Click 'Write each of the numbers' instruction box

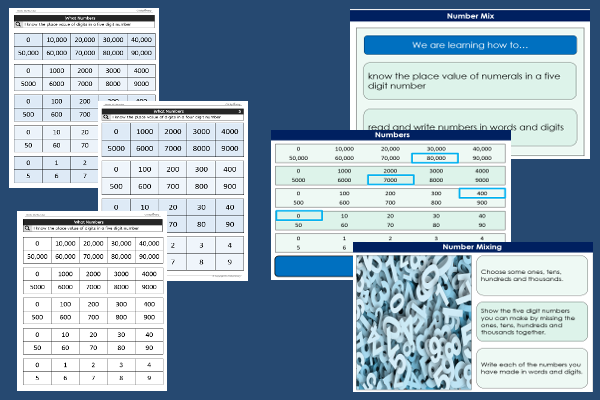coord(532,368)
